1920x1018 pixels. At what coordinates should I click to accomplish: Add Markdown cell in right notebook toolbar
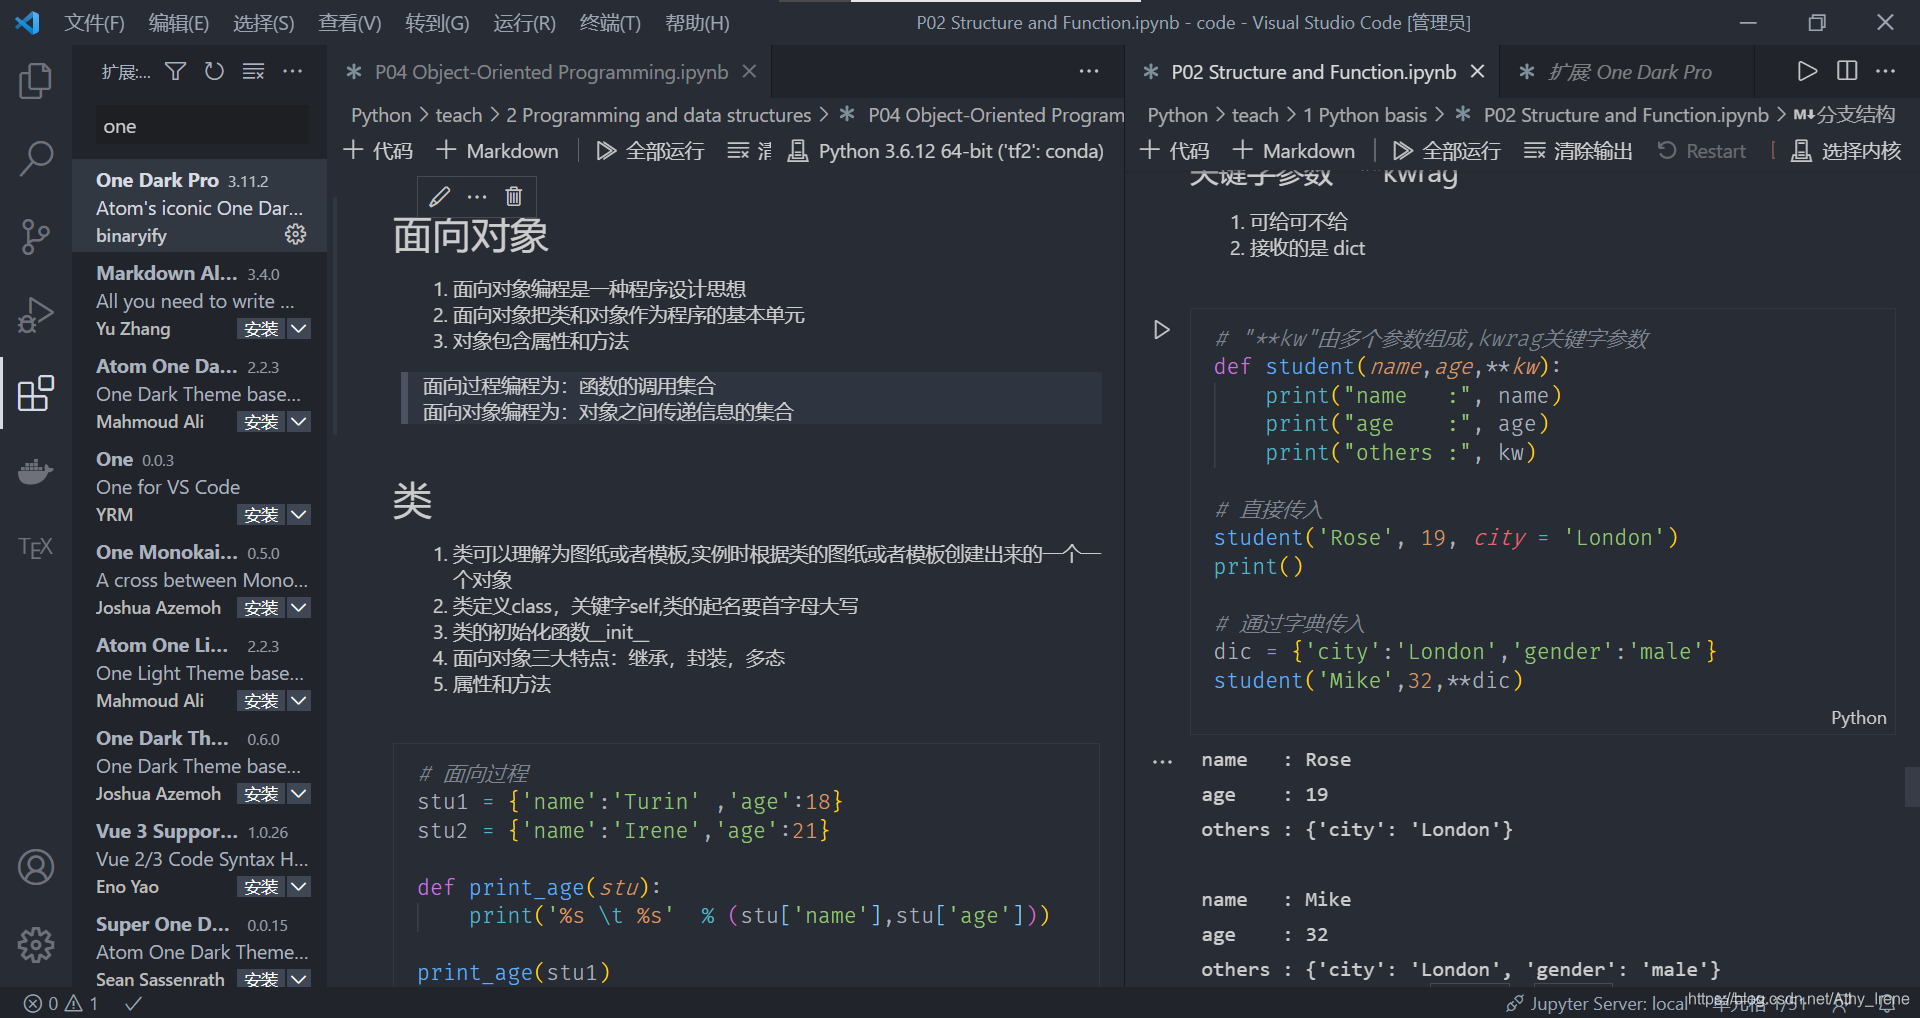(1294, 151)
